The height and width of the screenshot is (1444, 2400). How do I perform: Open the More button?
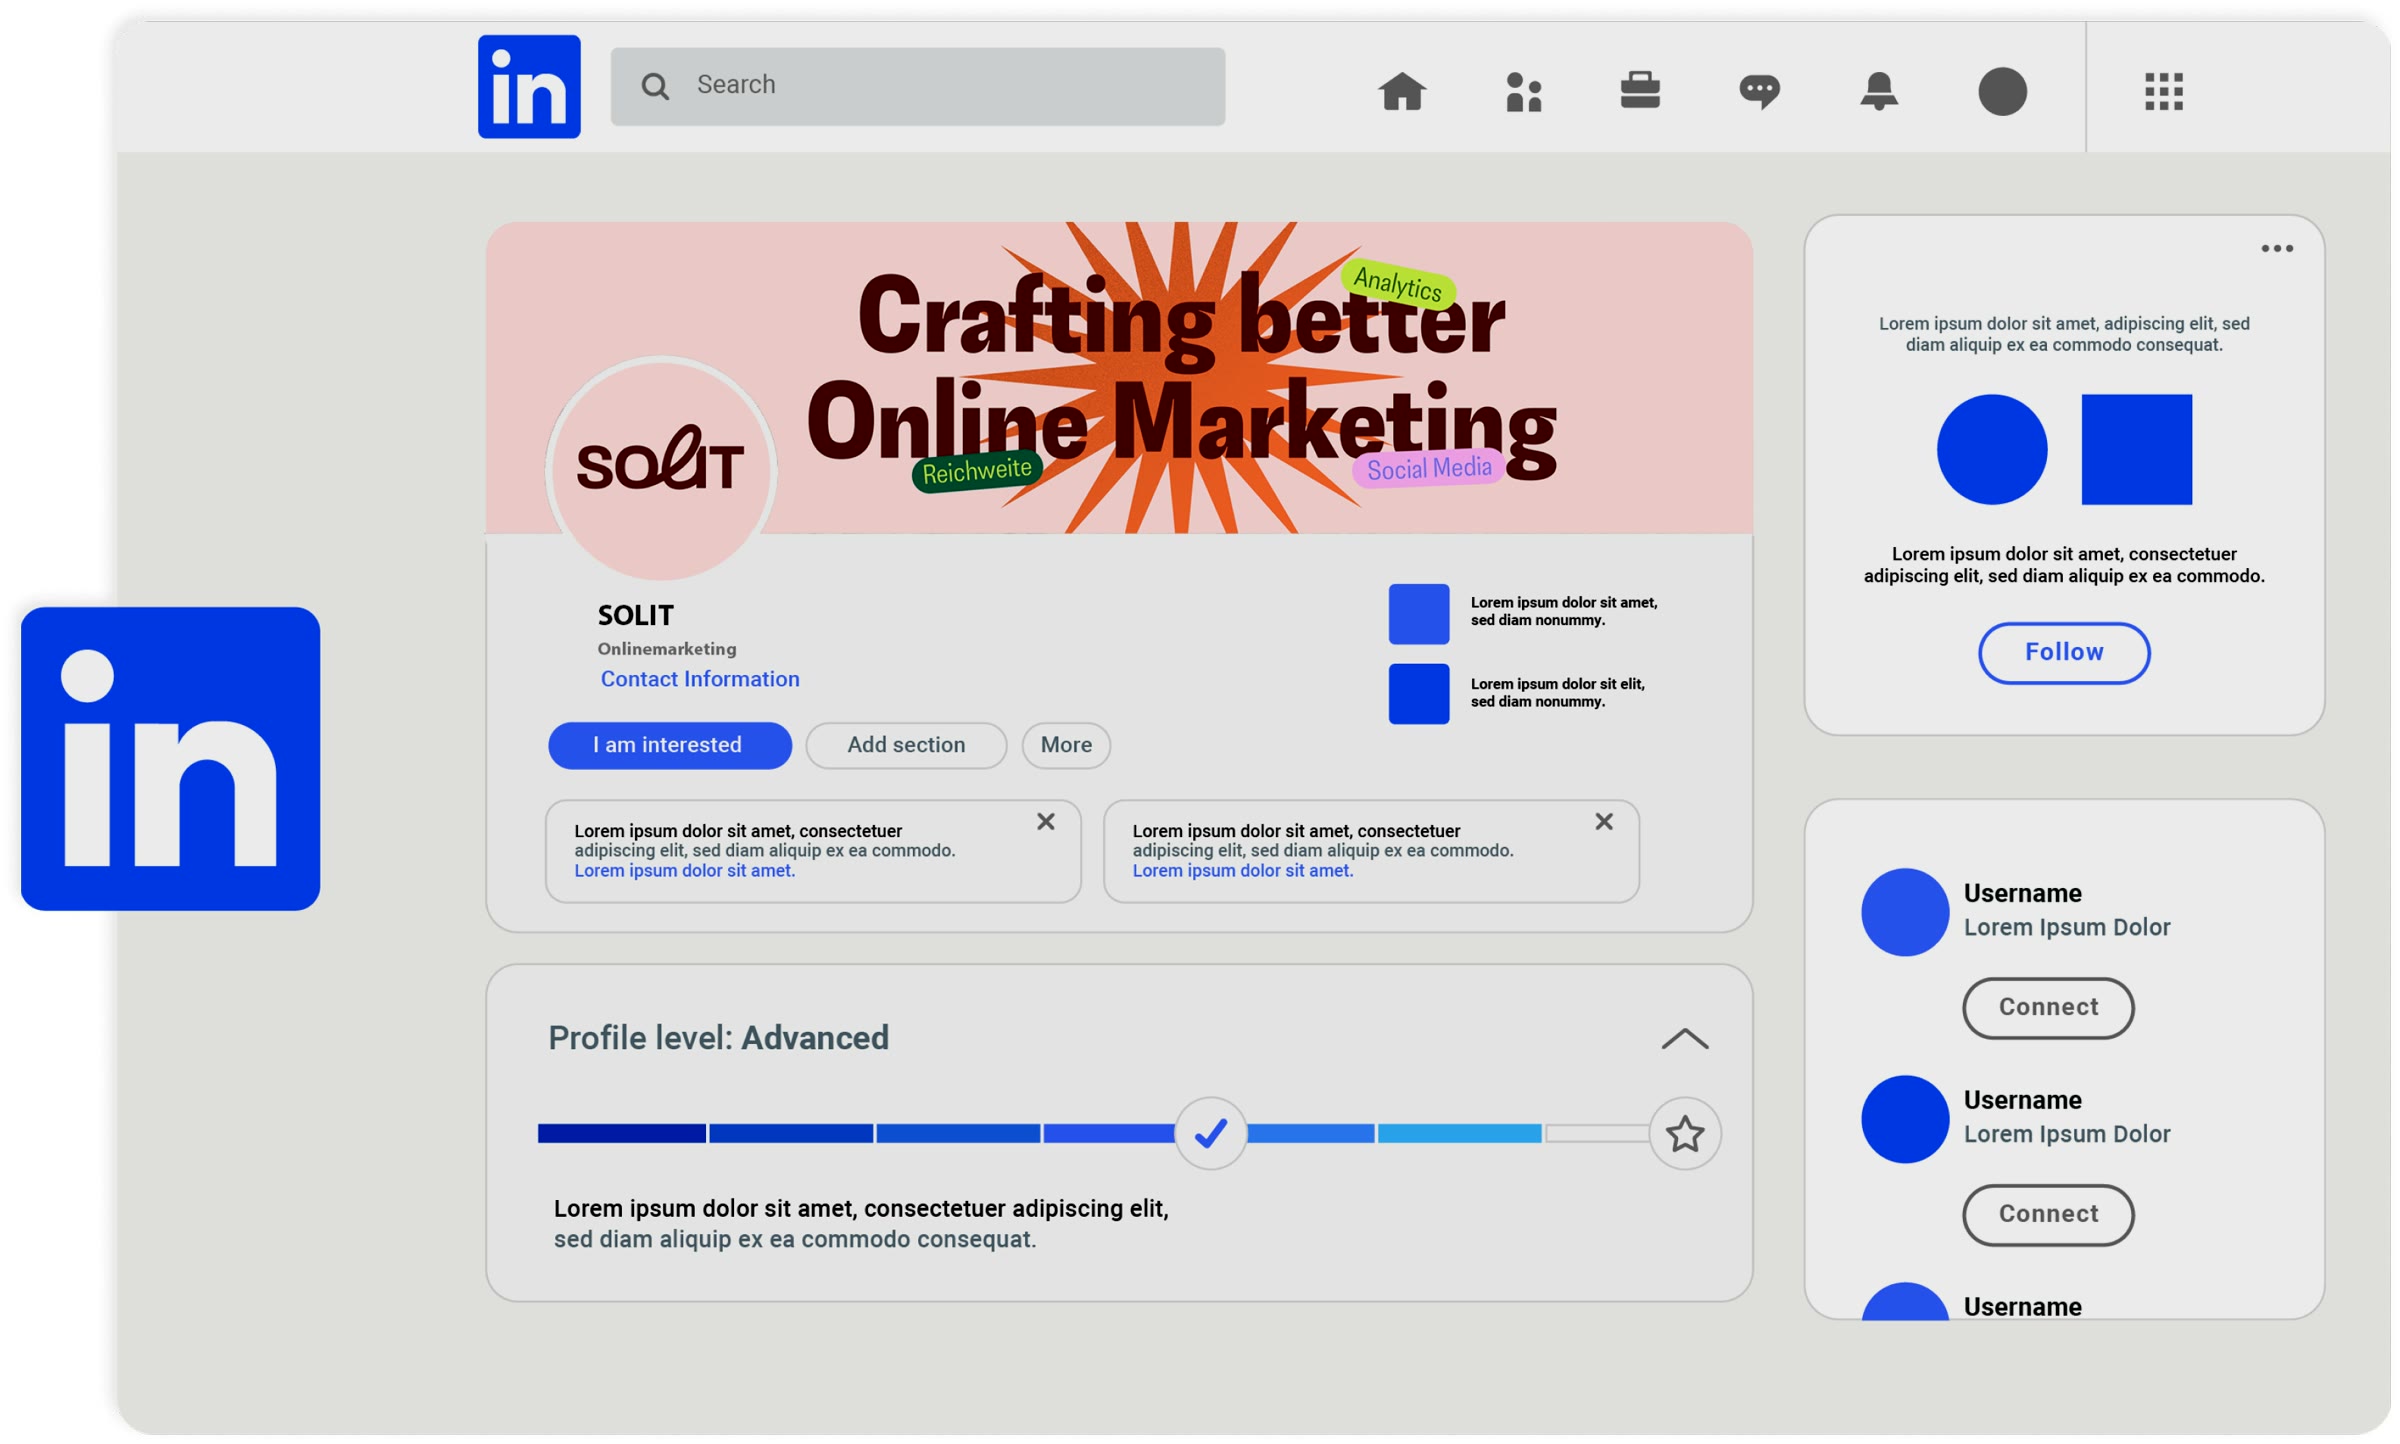(1066, 745)
